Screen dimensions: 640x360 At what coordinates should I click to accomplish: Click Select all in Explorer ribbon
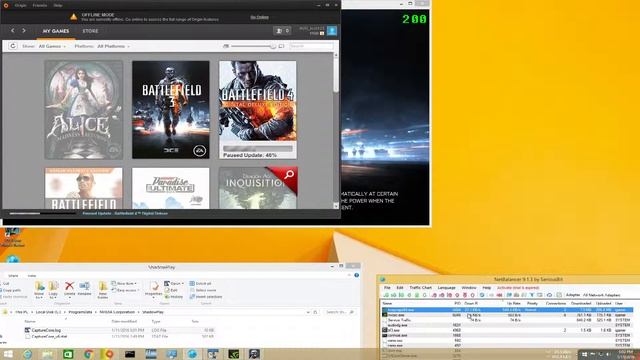coord(200,283)
